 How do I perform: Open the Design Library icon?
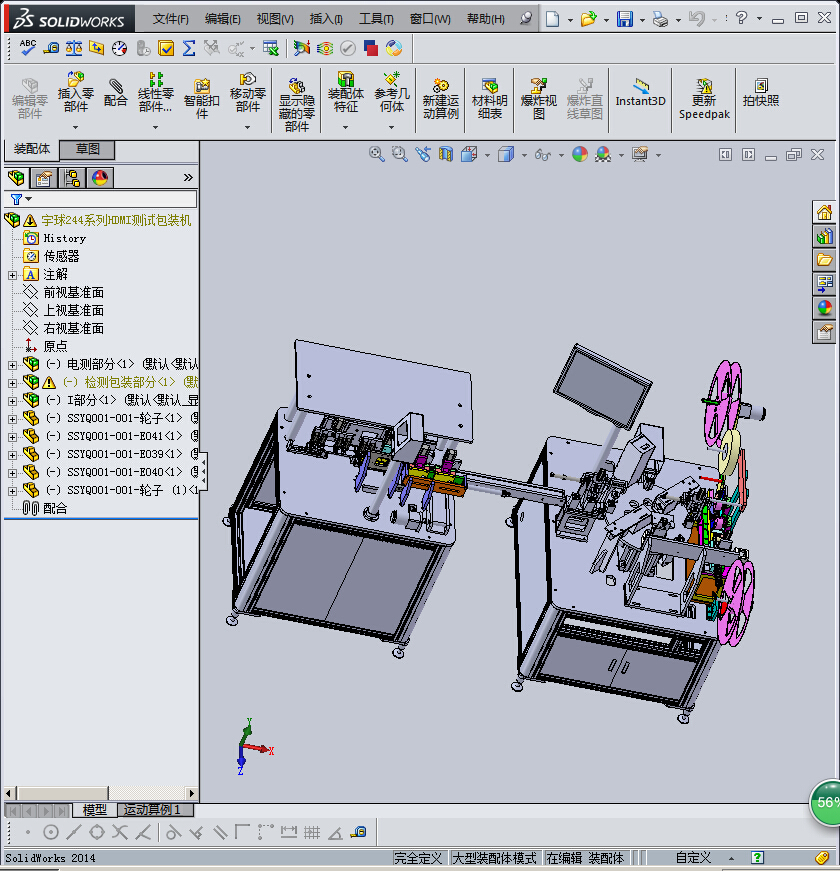click(x=824, y=236)
